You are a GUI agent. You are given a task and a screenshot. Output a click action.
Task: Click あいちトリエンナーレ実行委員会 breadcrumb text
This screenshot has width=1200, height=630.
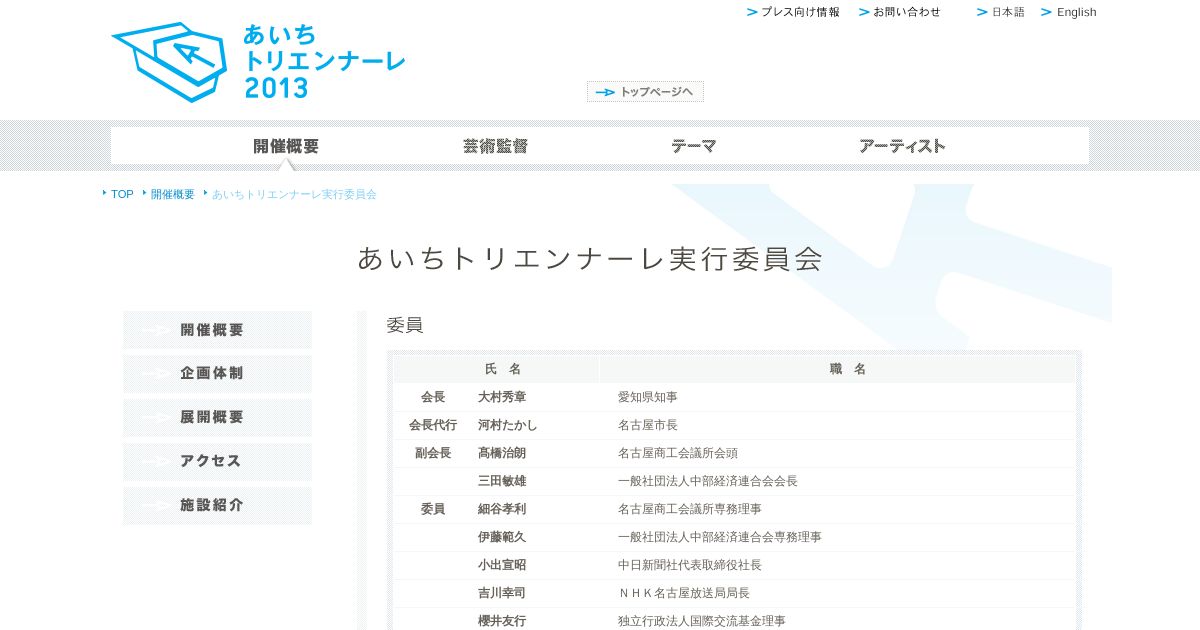pyautogui.click(x=294, y=194)
